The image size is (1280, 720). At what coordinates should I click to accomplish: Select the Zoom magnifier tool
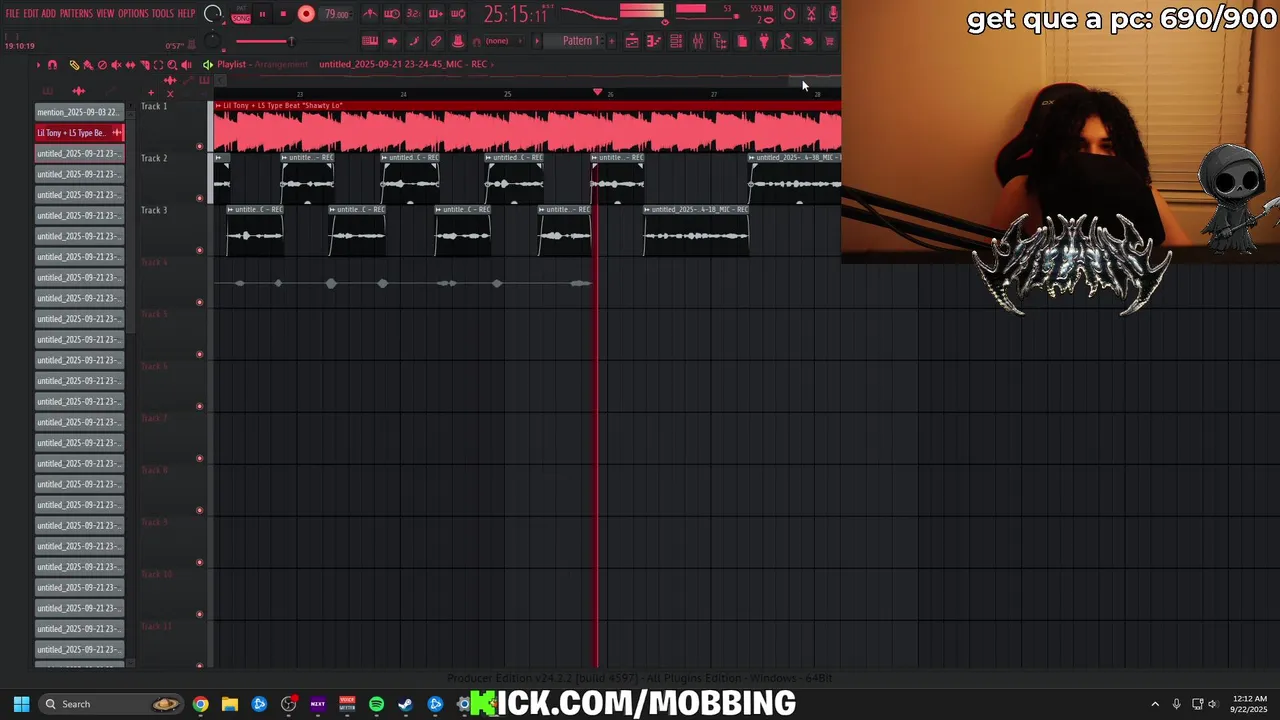[172, 65]
